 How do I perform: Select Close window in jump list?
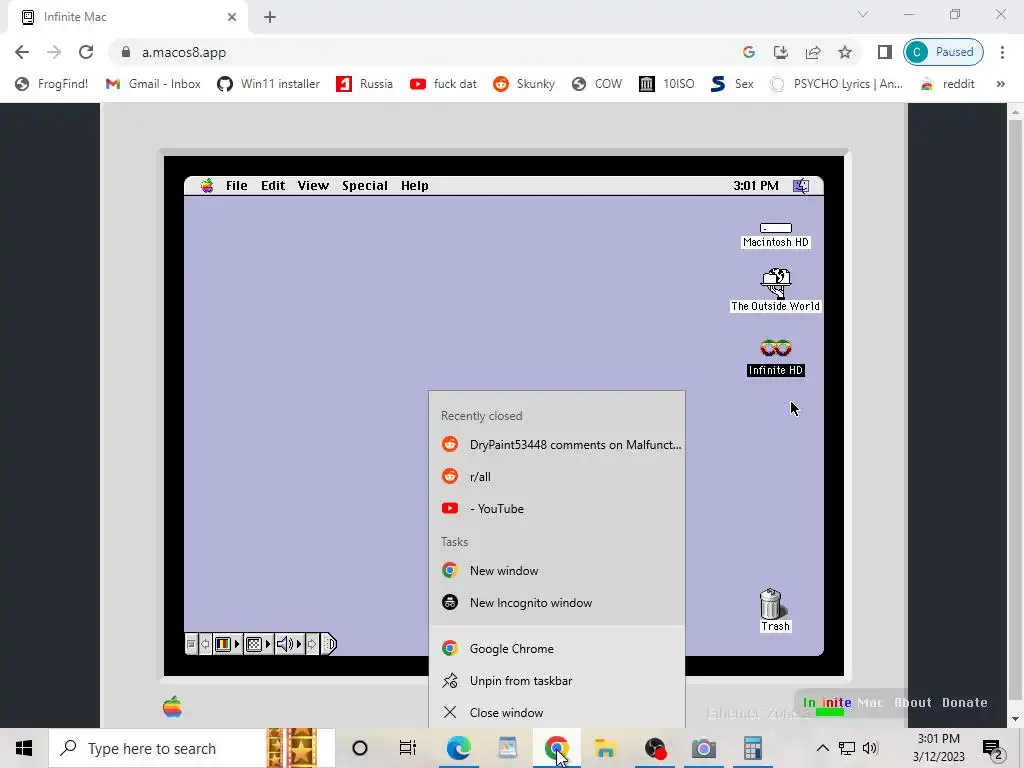557,712
